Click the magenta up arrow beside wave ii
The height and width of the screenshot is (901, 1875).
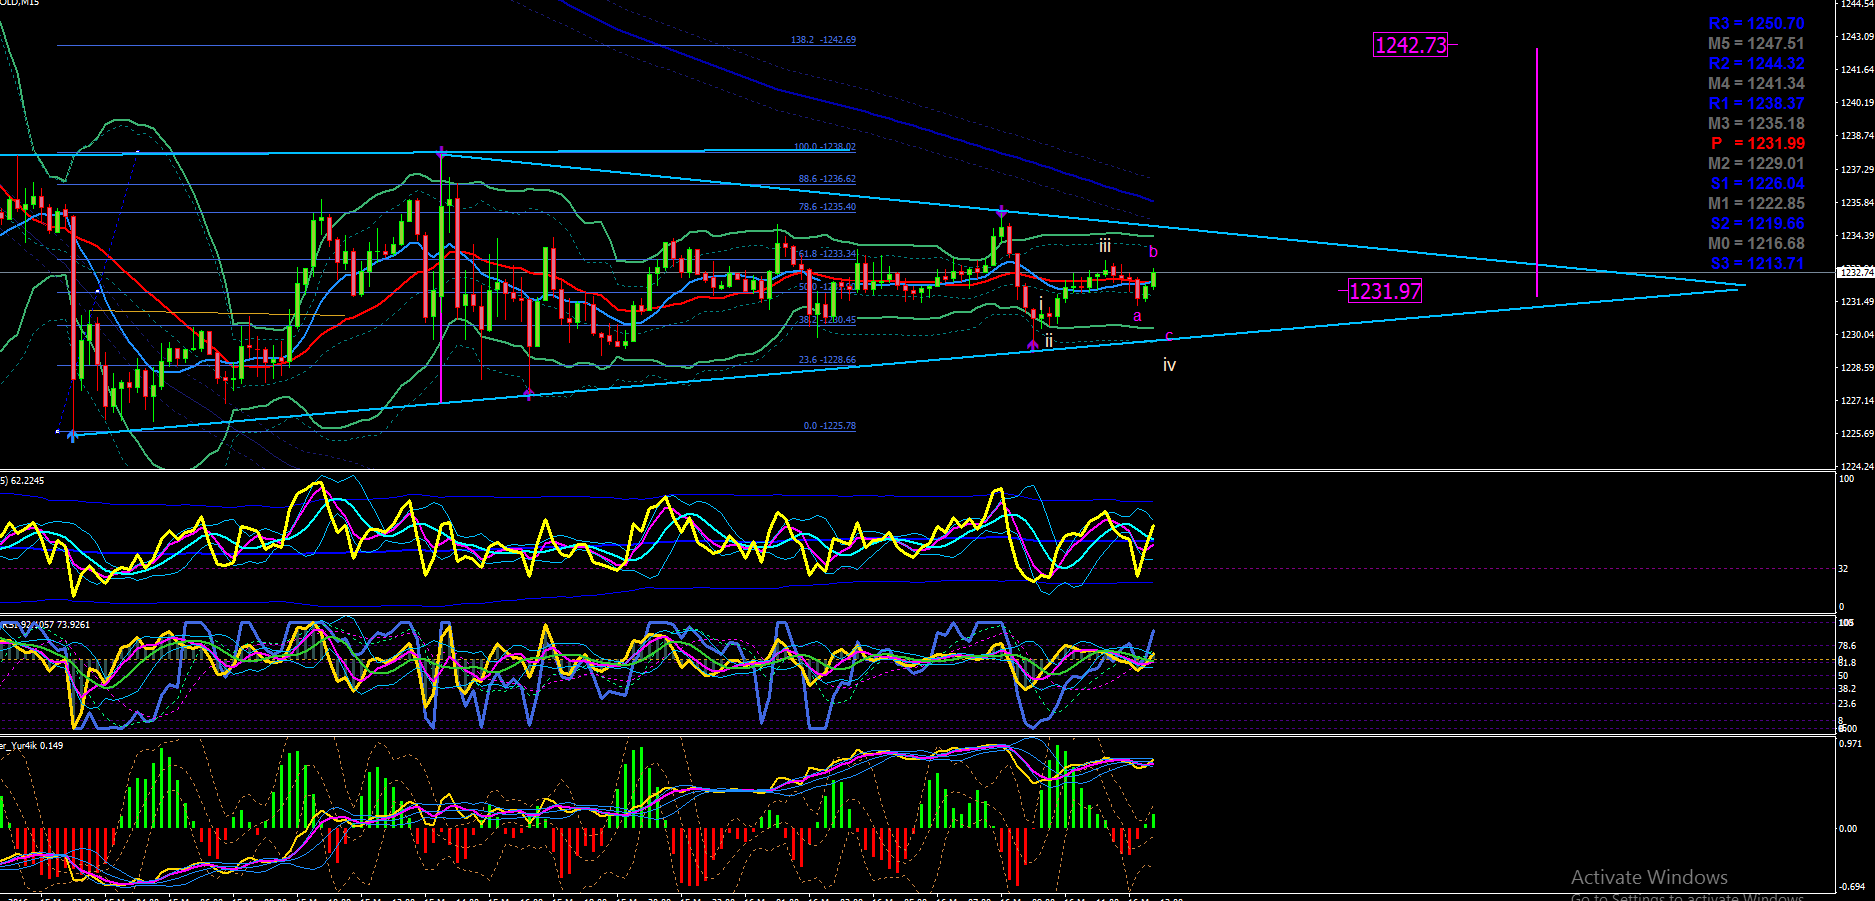tap(1032, 344)
